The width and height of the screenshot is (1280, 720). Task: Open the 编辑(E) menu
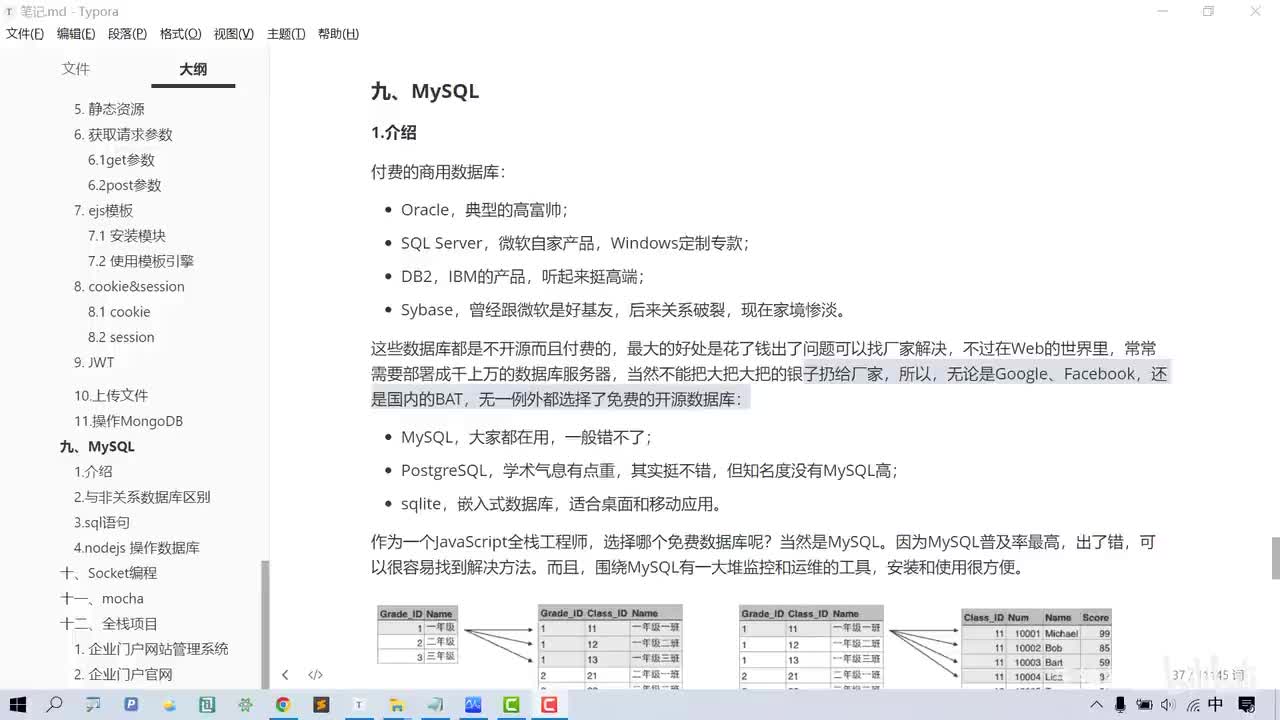(x=76, y=34)
